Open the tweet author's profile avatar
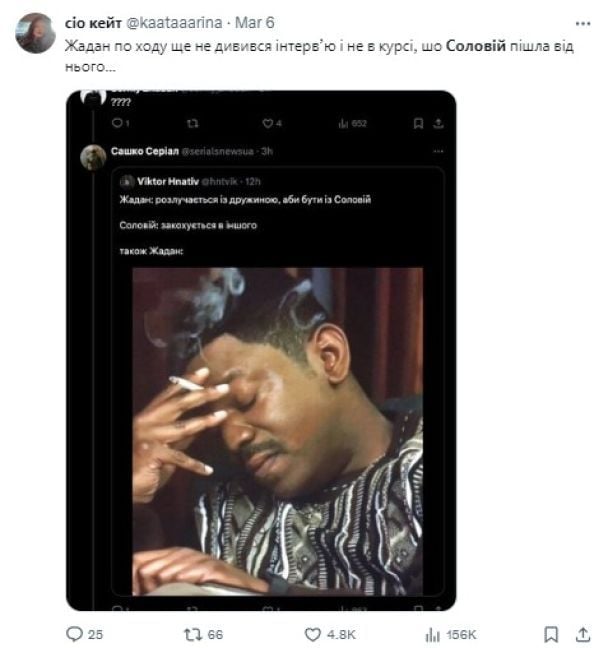608x648 pixels. [36, 33]
